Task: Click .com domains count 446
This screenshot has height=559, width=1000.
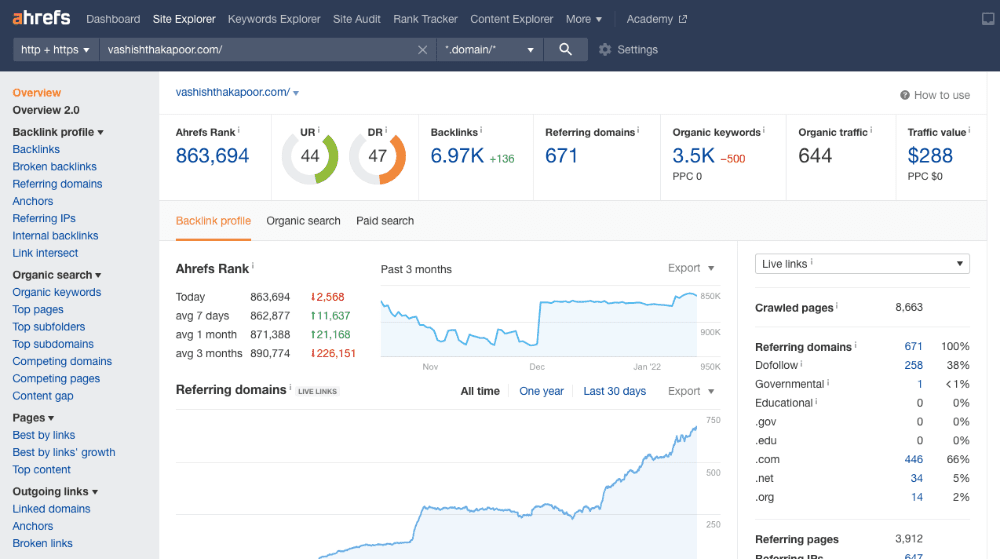Action: point(913,460)
